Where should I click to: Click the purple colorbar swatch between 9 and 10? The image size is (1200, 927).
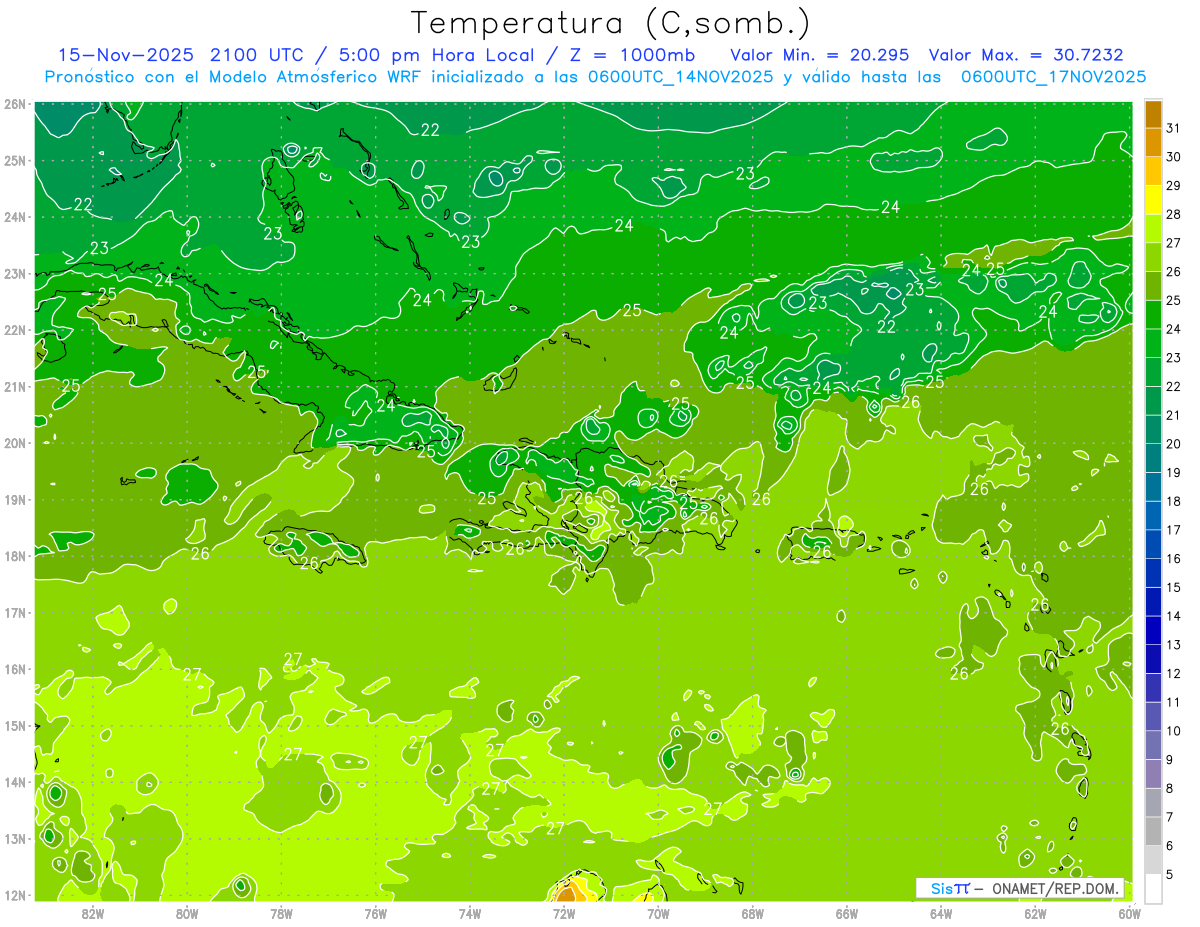pos(1153,745)
